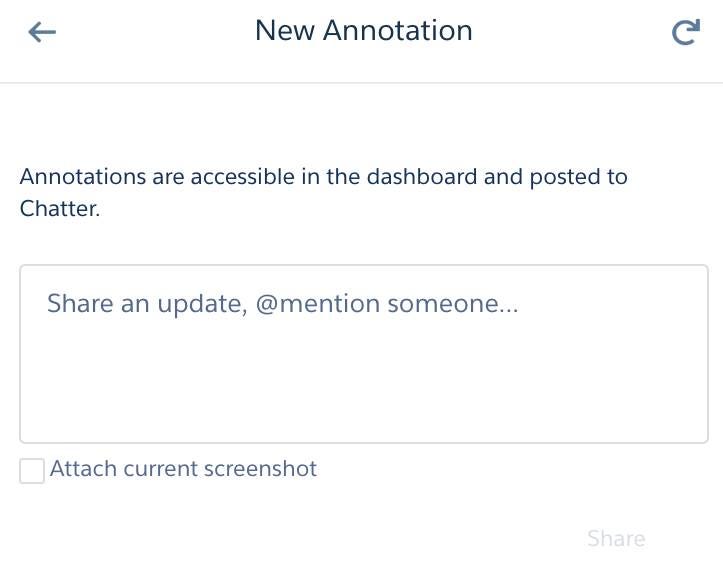Click the Share button

616,538
